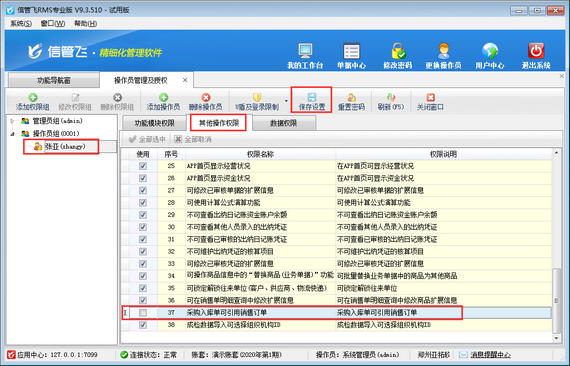The width and height of the screenshot is (570, 366).
Task: Collapse the 操作员组 (0001) tree node
Action: pos(12,134)
